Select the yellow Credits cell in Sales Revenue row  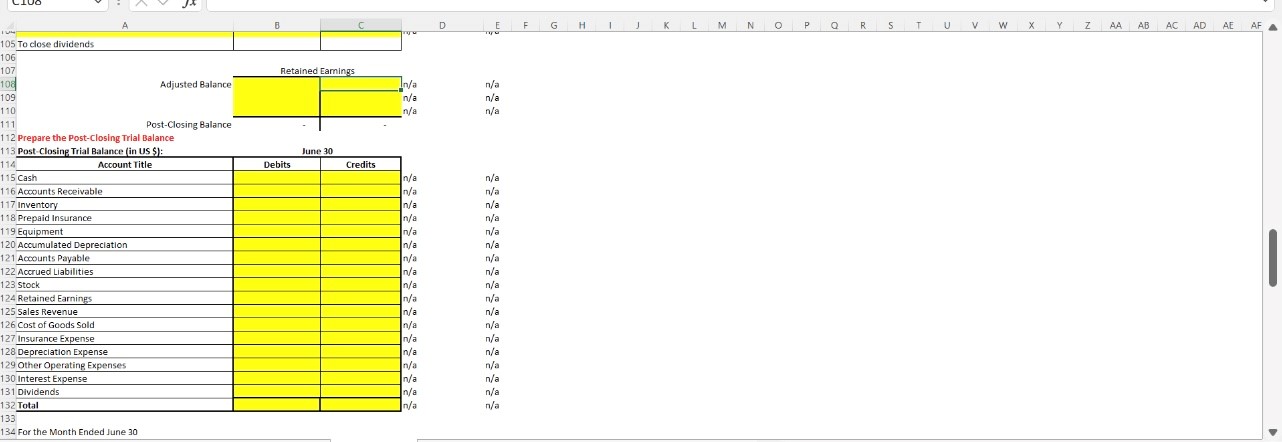click(360, 312)
